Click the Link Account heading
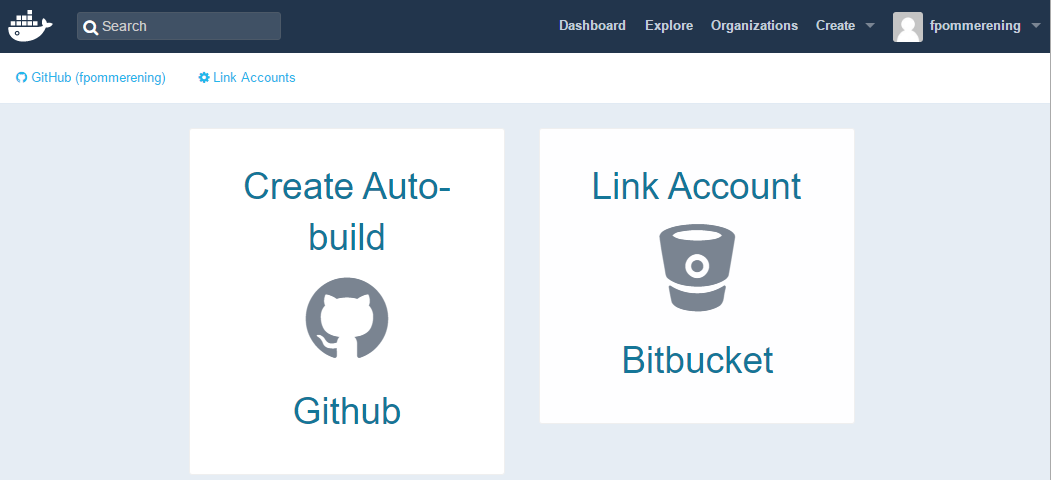Image resolution: width=1051 pixels, height=480 pixels. 696,186
